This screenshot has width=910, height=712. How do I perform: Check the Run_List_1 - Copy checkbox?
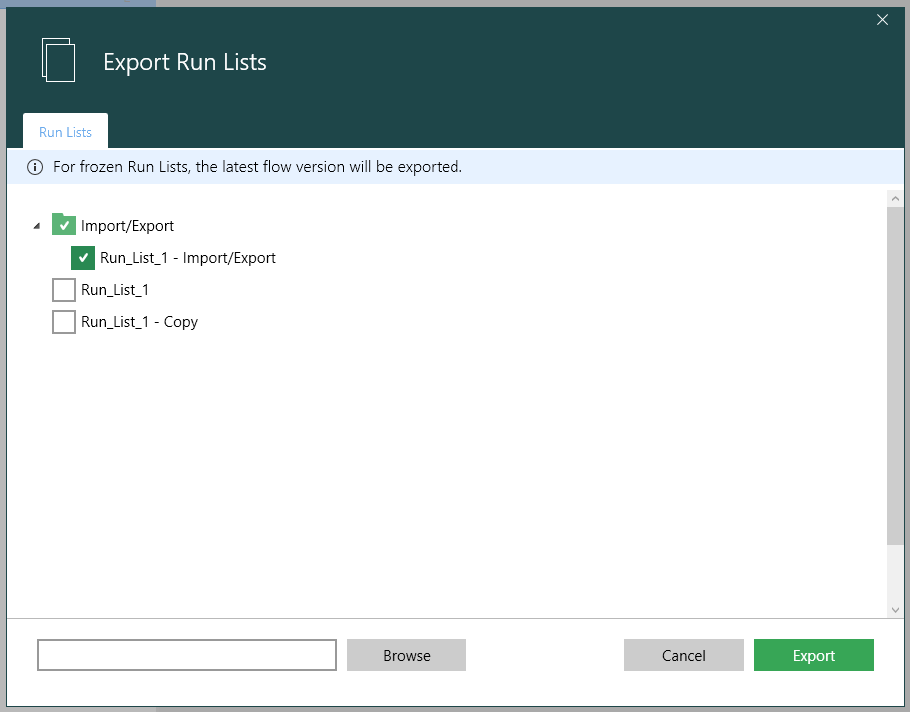coord(63,321)
